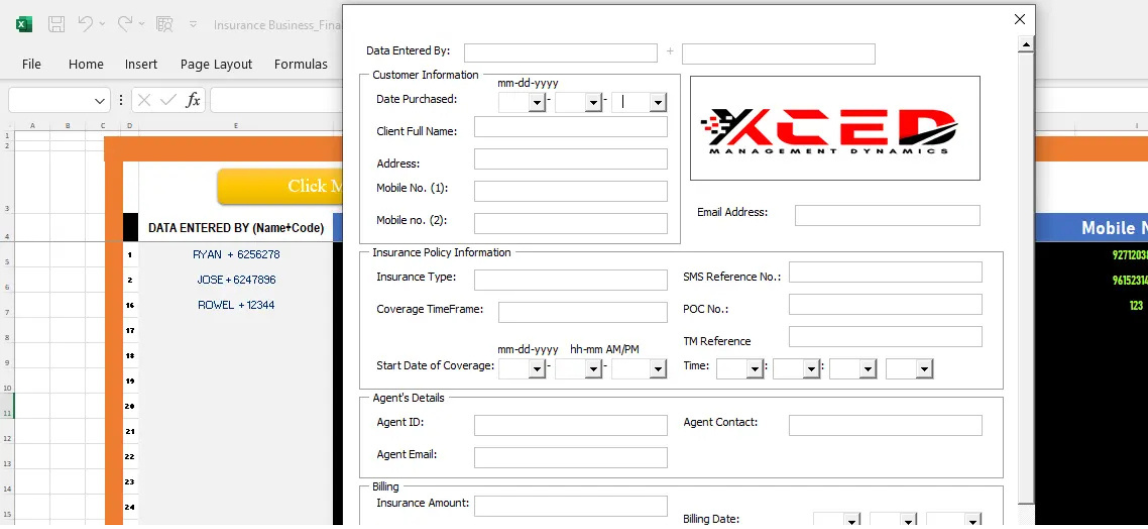The height and width of the screenshot is (529, 1148).
Task: Open Date Purchased month dropdown
Action: pos(537,102)
